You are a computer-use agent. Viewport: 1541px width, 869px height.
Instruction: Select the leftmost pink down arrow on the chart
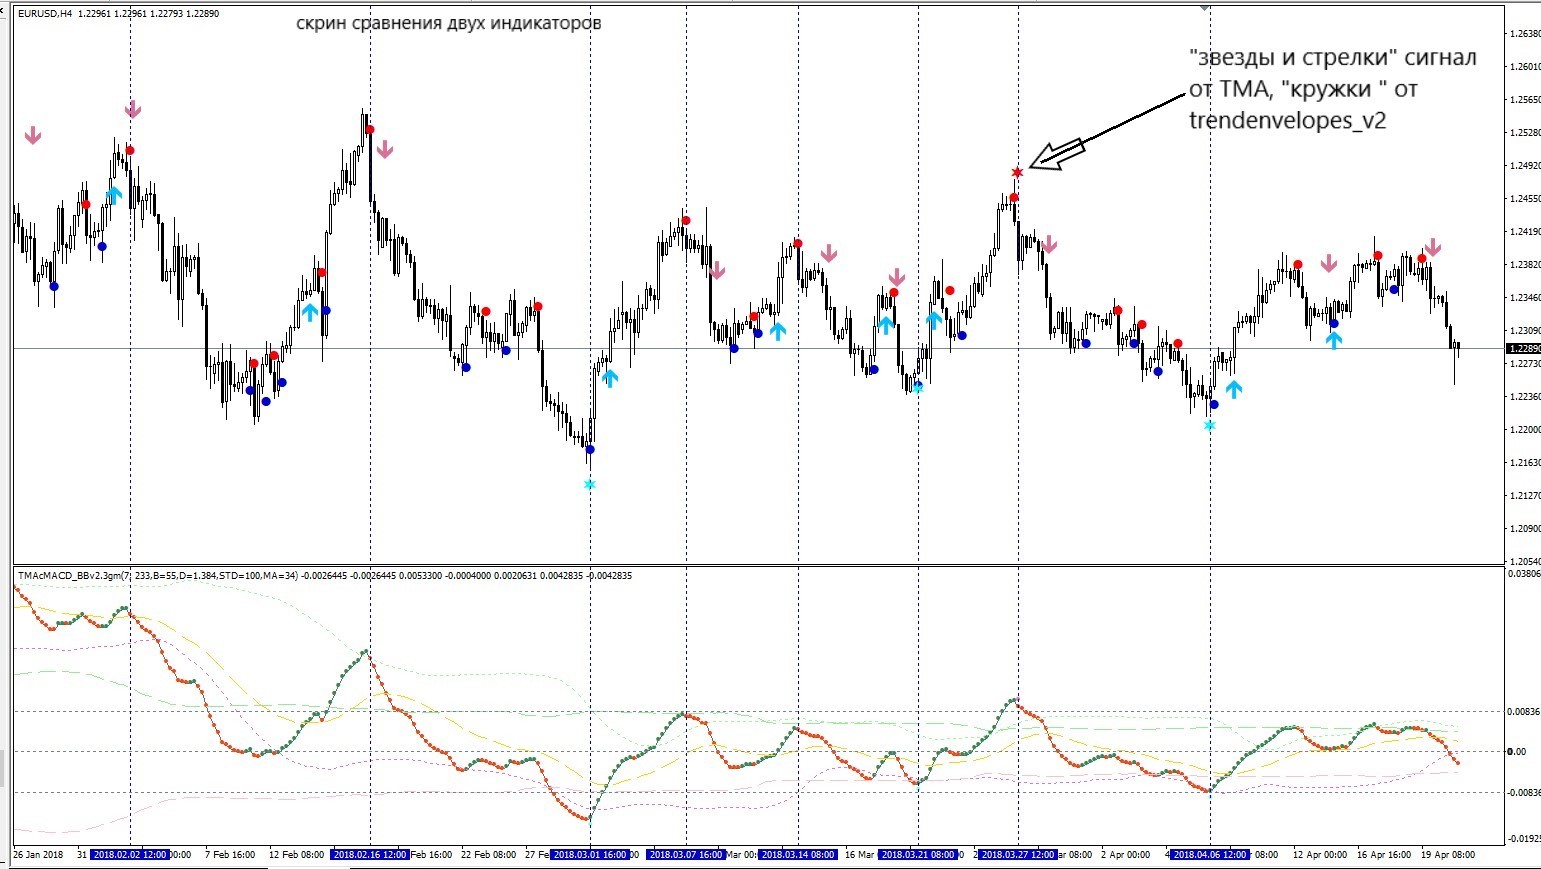(x=33, y=135)
